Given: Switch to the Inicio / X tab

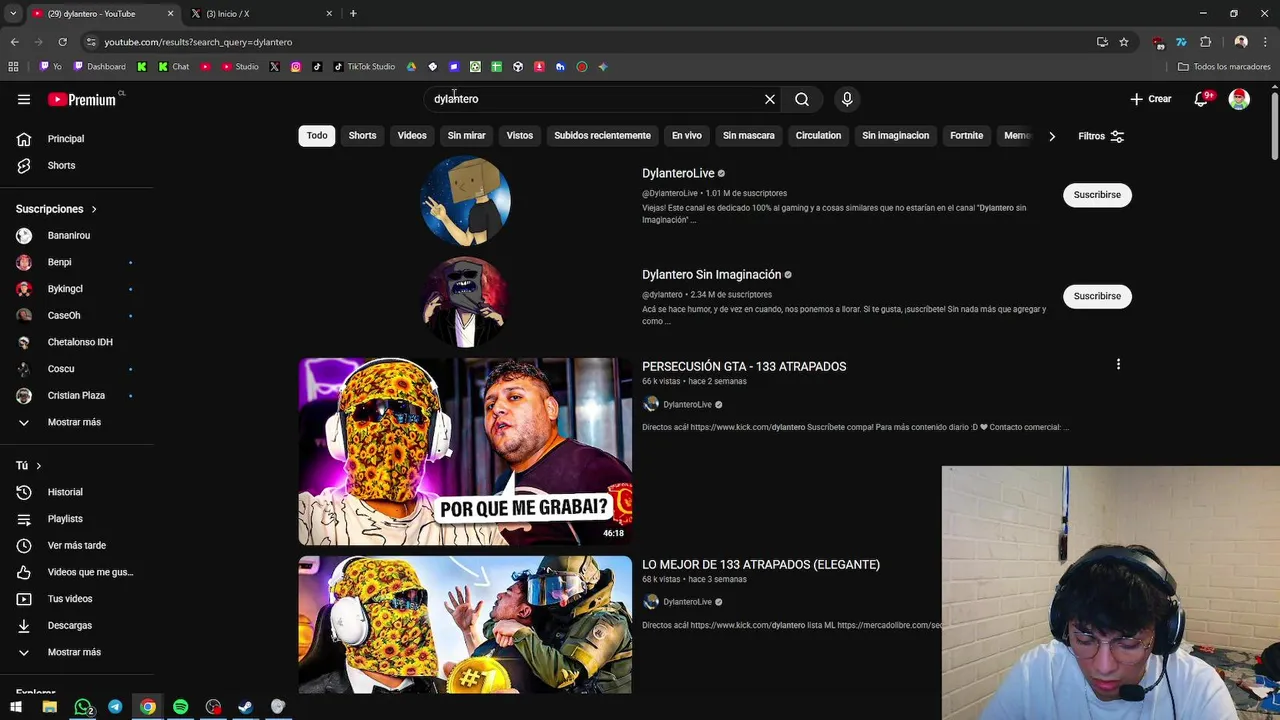Looking at the screenshot, I should tap(263, 14).
